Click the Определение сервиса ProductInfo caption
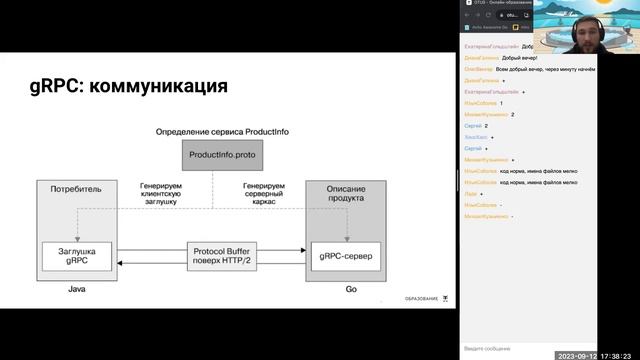 tap(222, 132)
